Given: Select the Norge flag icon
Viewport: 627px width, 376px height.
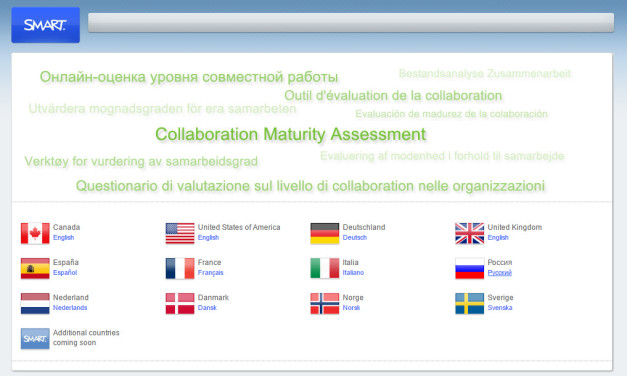Looking at the screenshot, I should click(325, 304).
